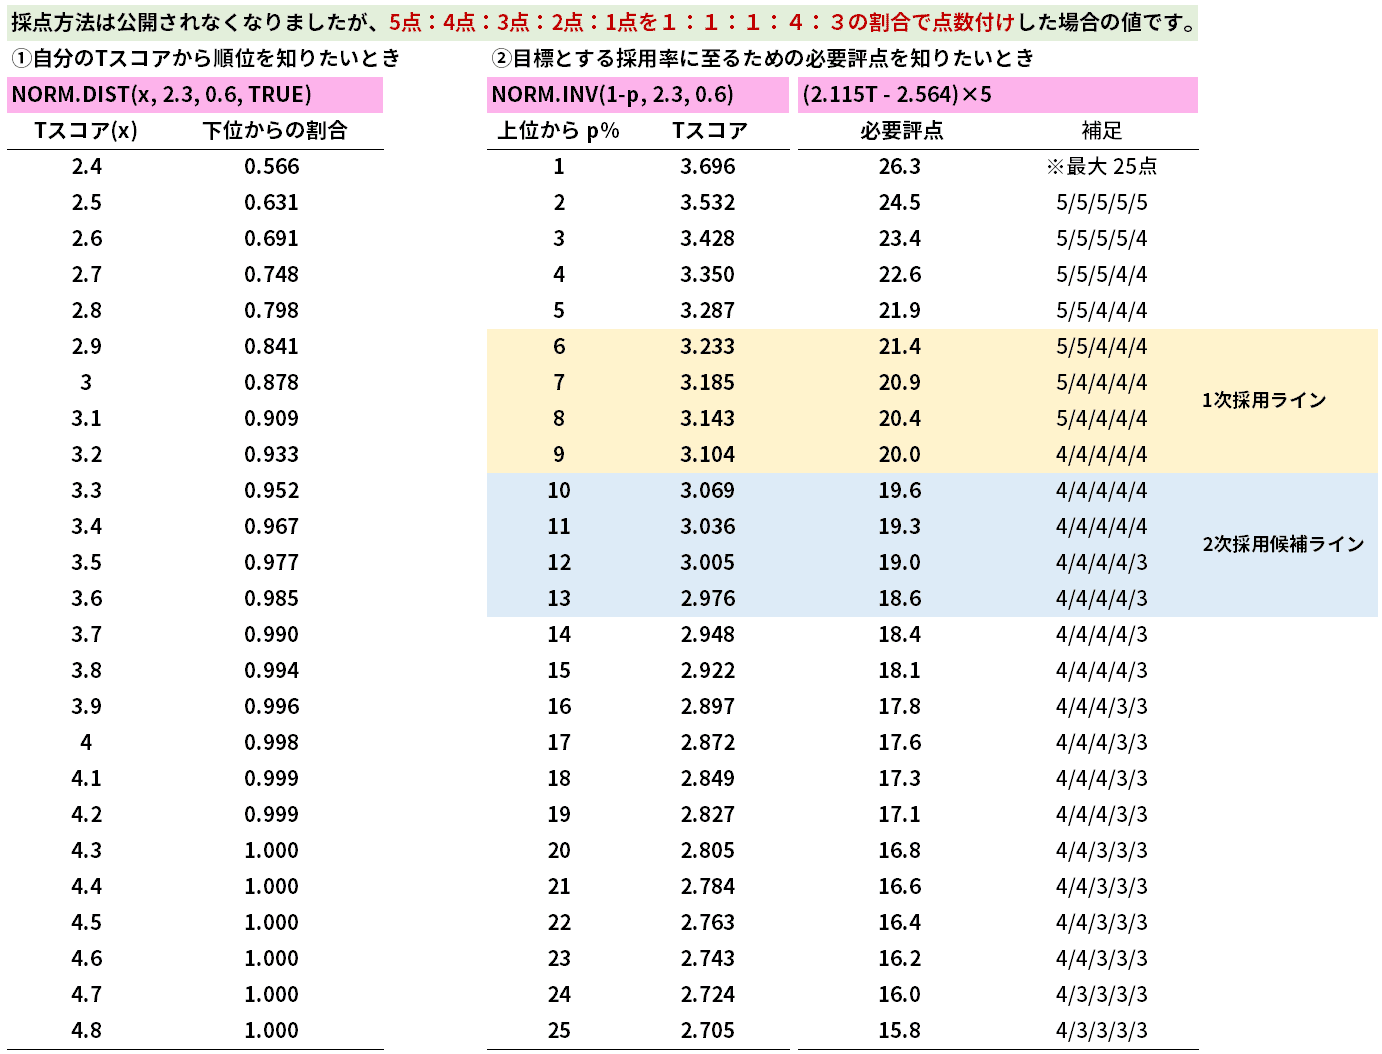Select the cell containing 3.696
The width and height of the screenshot is (1382, 1054).
click(707, 167)
